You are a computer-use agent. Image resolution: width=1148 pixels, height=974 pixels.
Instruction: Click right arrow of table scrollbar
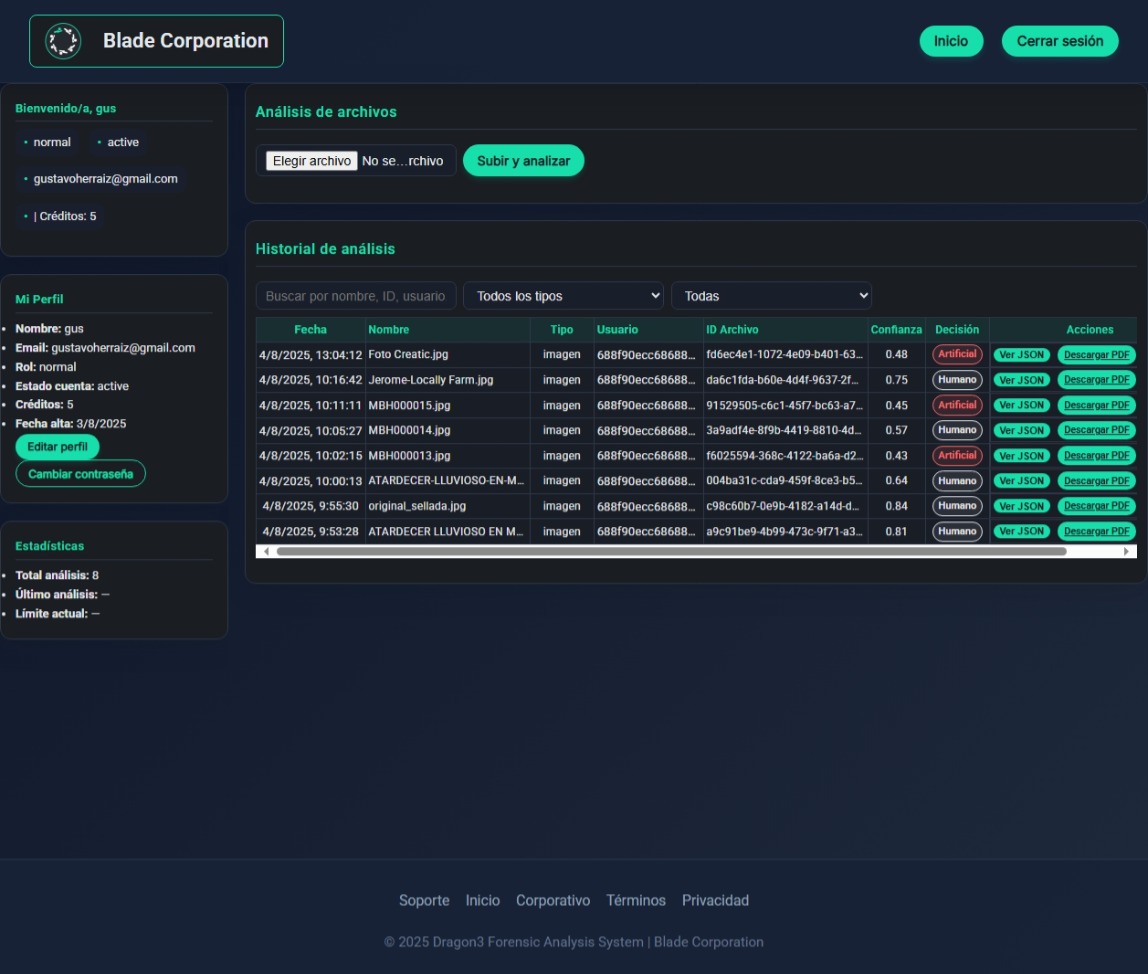(x=1127, y=551)
